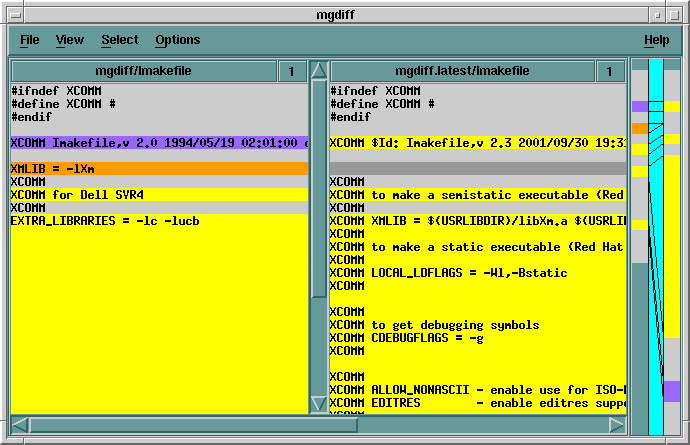Click the mgdiff.latest/Imakefile filename header
This screenshot has width=690, height=445.
click(462, 71)
